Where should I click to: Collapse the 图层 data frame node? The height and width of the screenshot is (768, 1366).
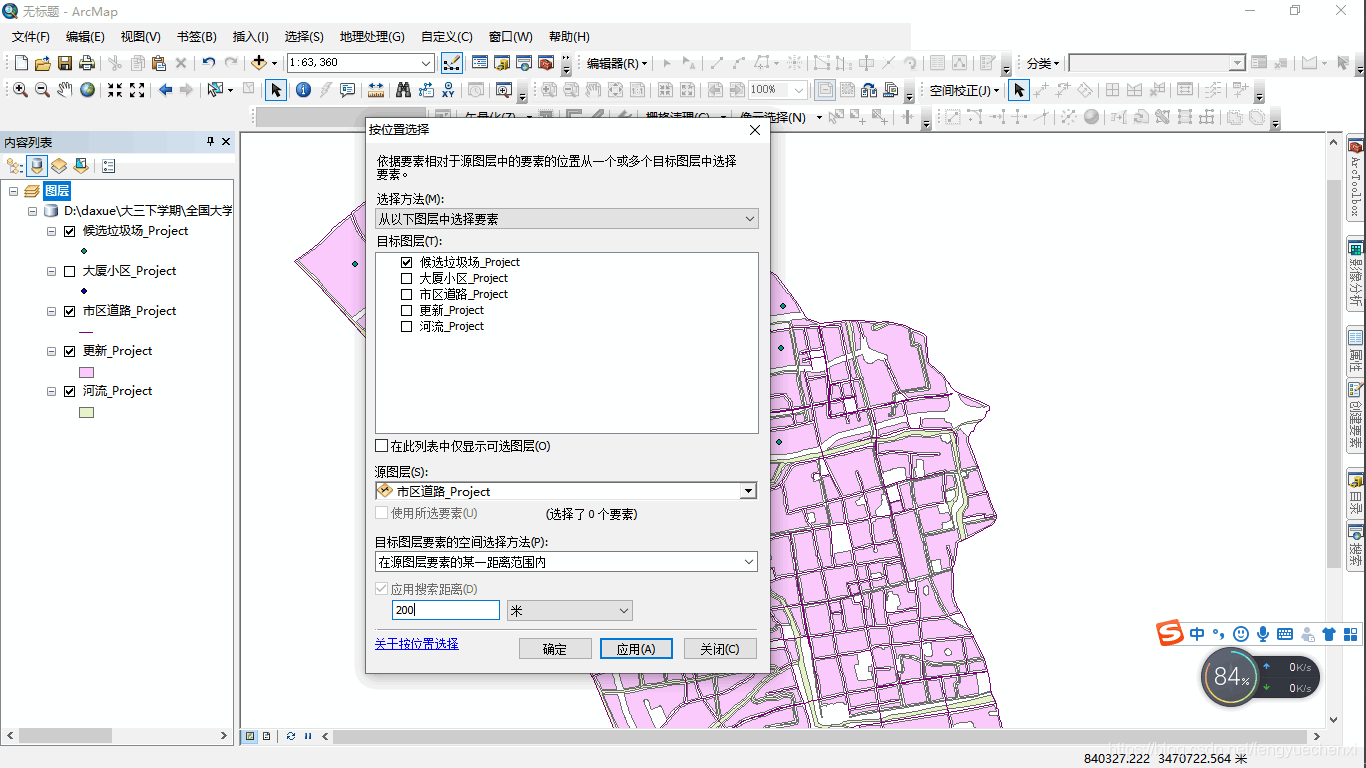pyautogui.click(x=14, y=191)
